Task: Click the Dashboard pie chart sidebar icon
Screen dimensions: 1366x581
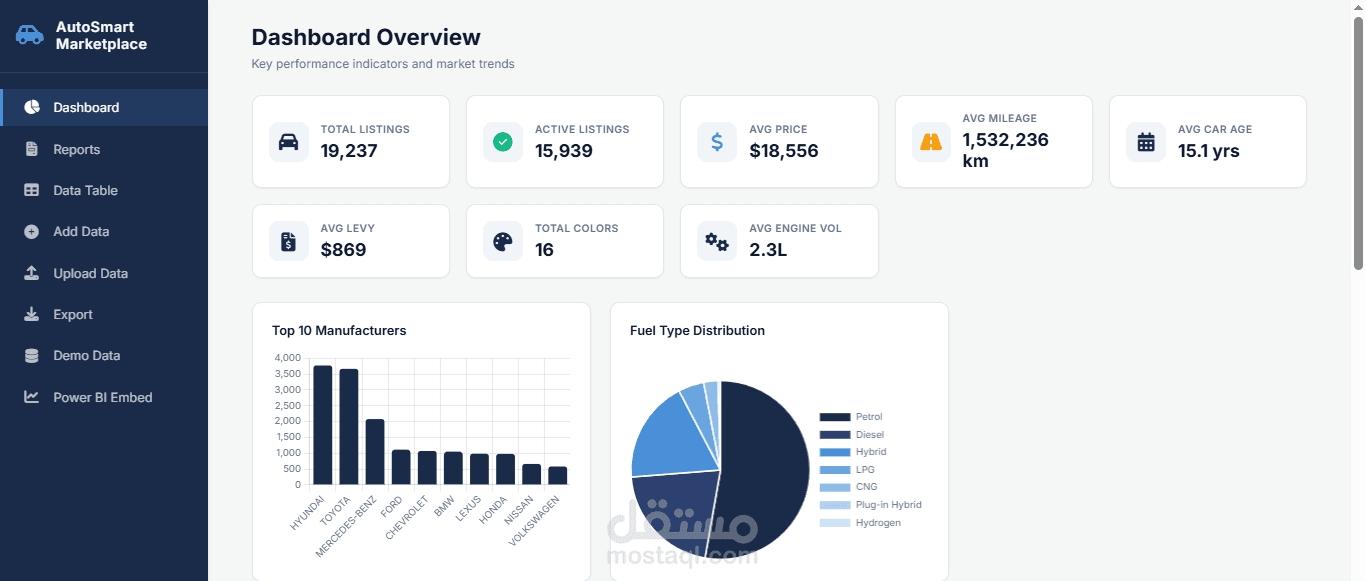Action: pos(32,107)
